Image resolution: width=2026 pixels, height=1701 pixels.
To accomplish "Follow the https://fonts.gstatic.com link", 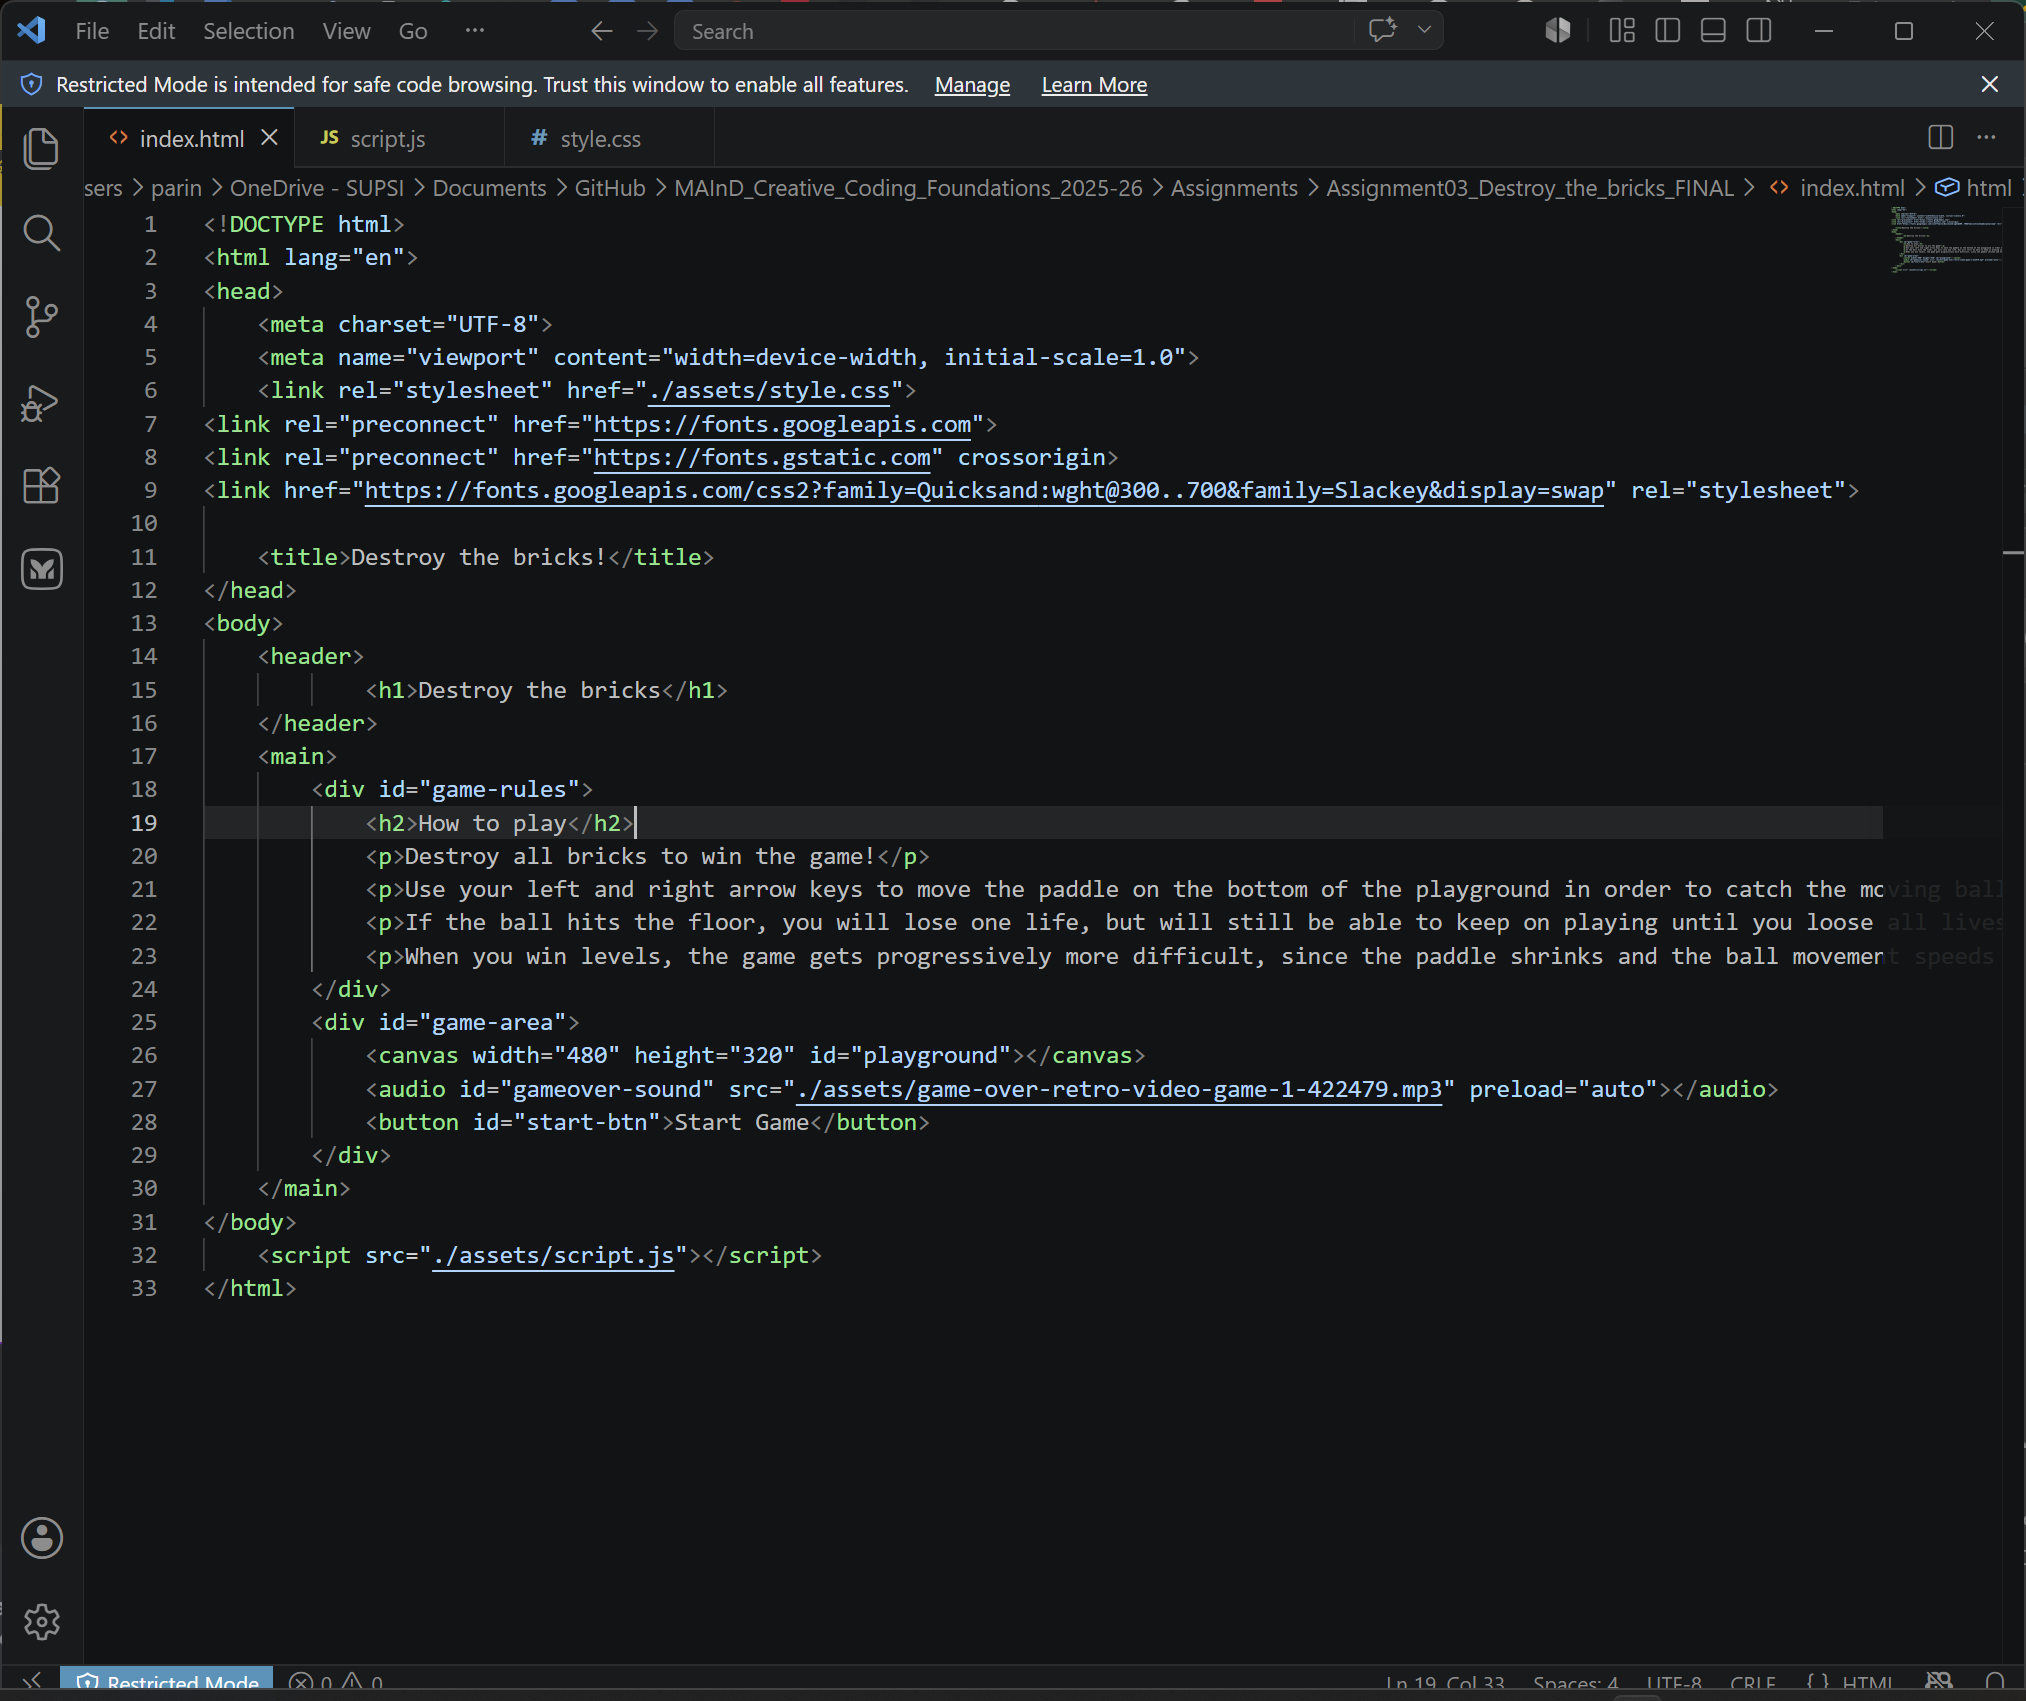I will pyautogui.click(x=762, y=457).
